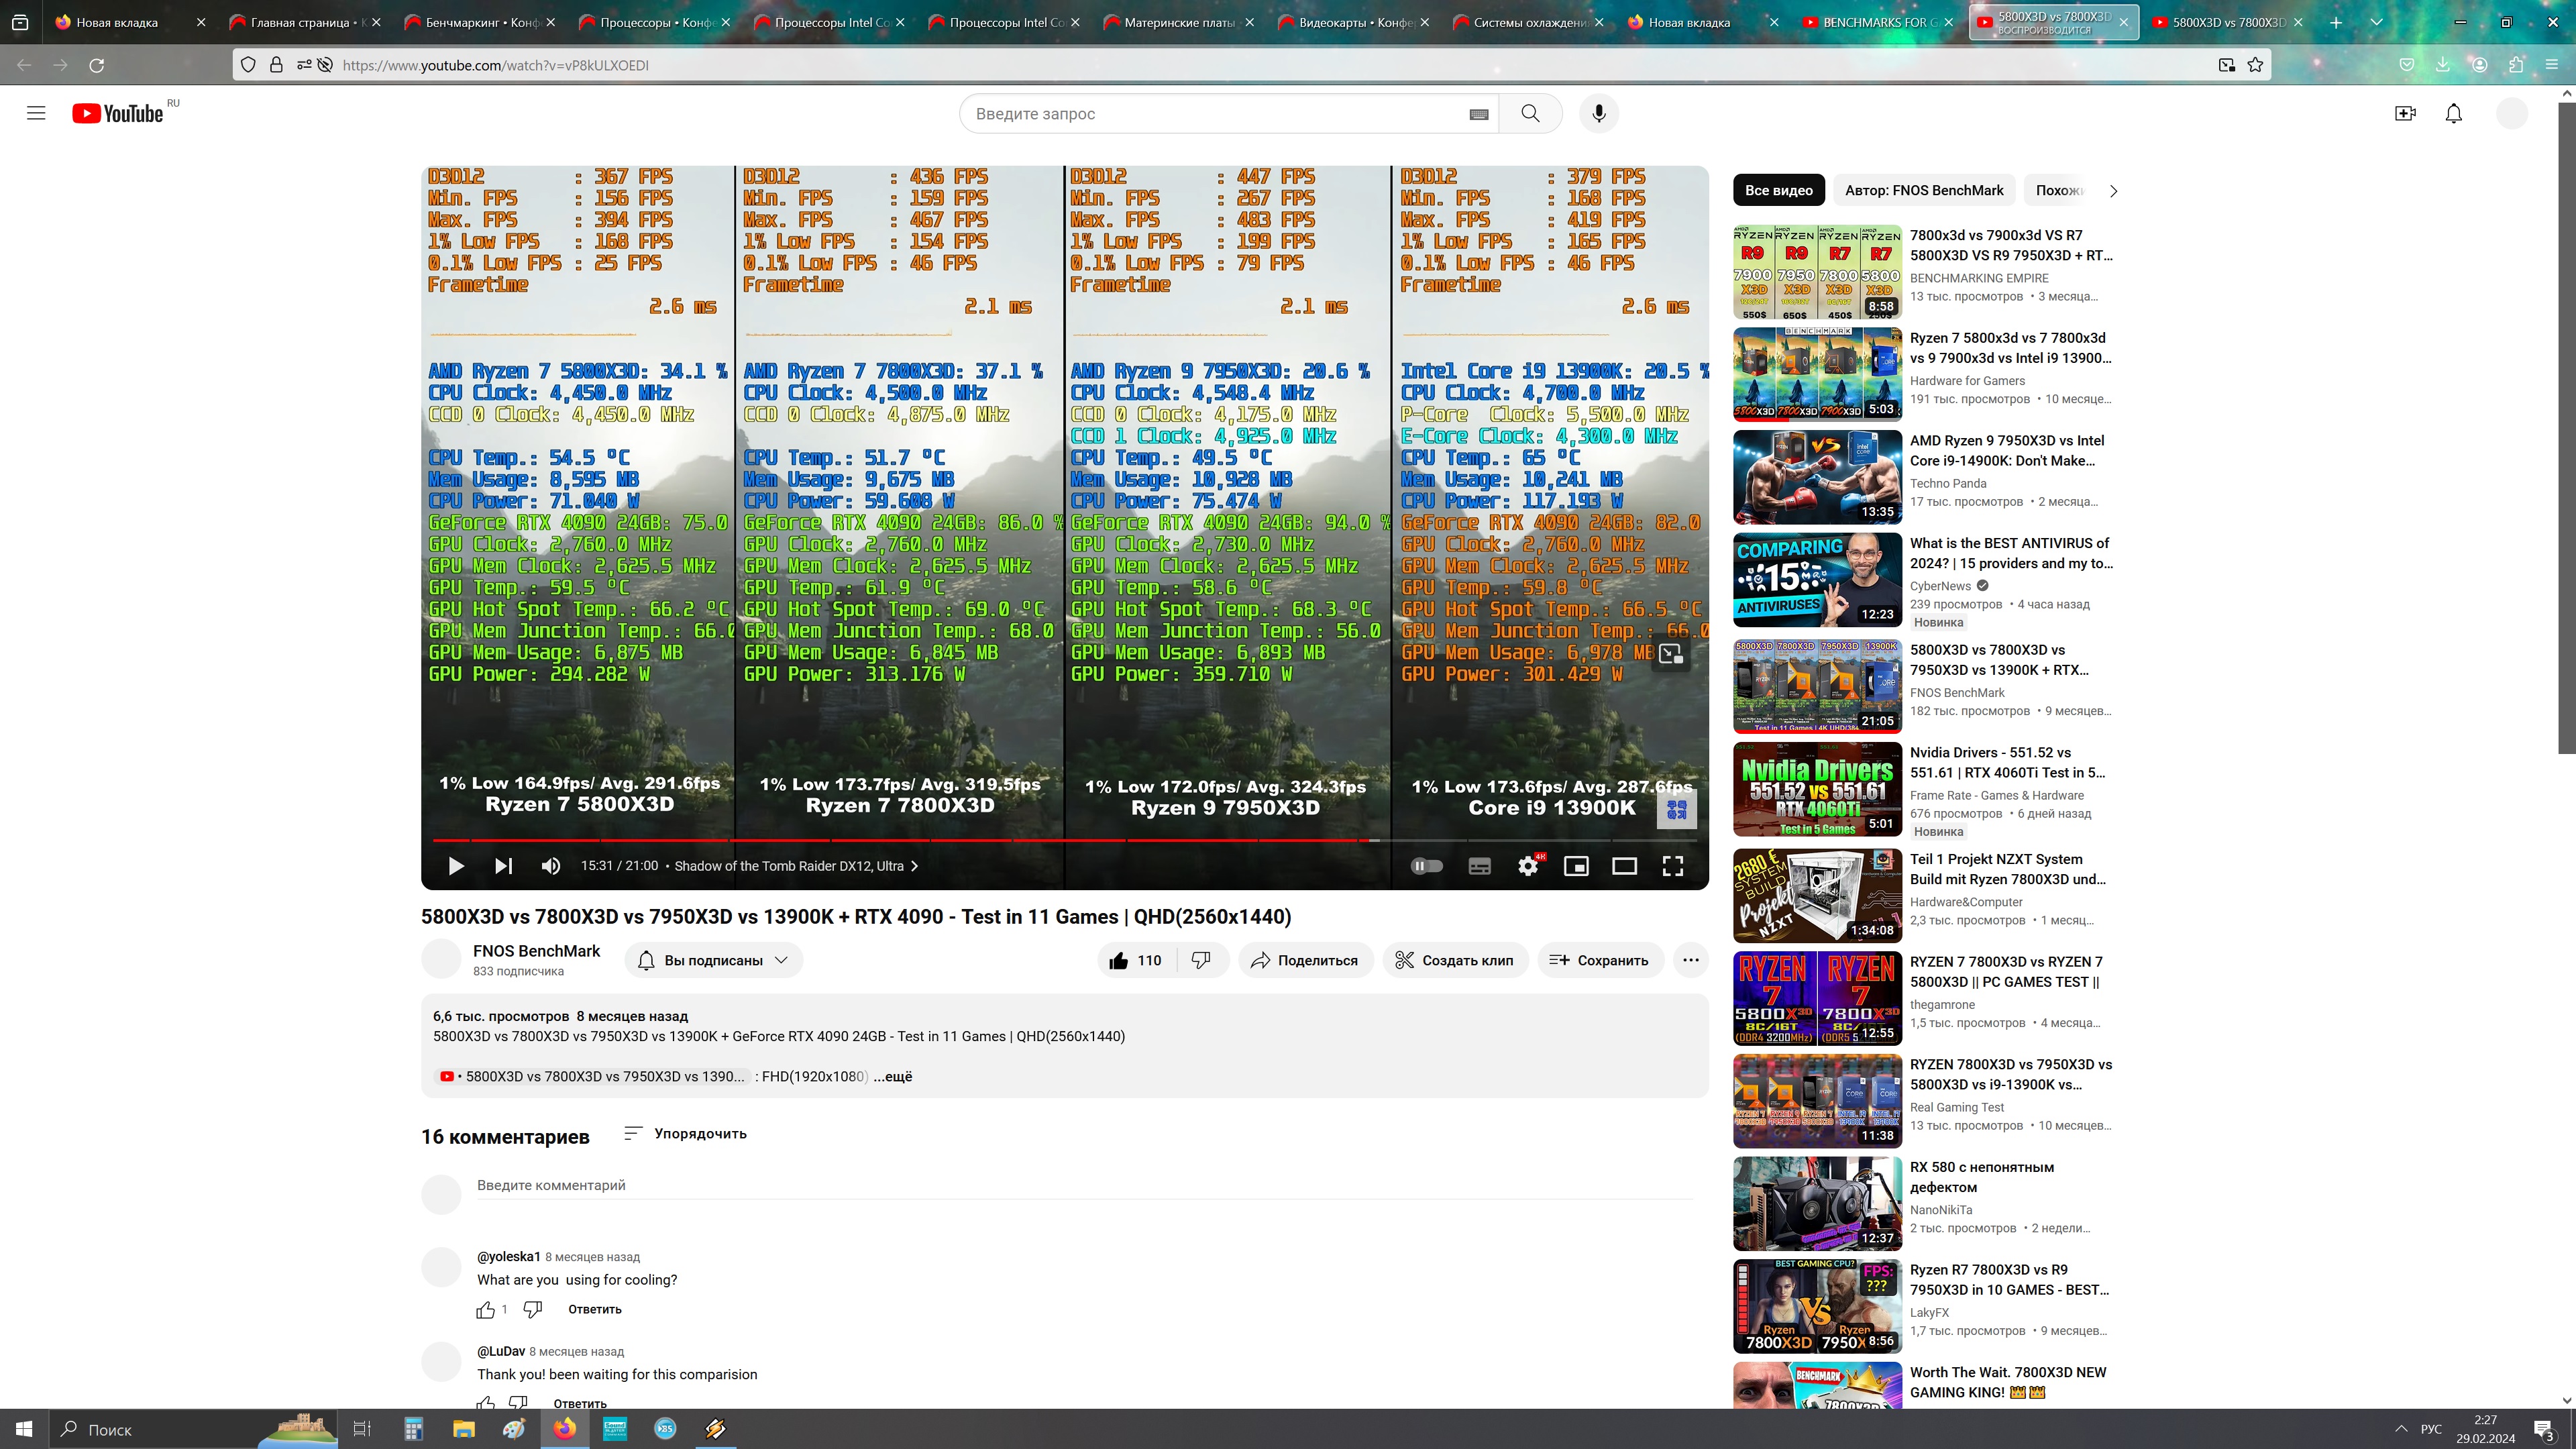
Task: Enable miniplayer mode
Action: point(1576,866)
